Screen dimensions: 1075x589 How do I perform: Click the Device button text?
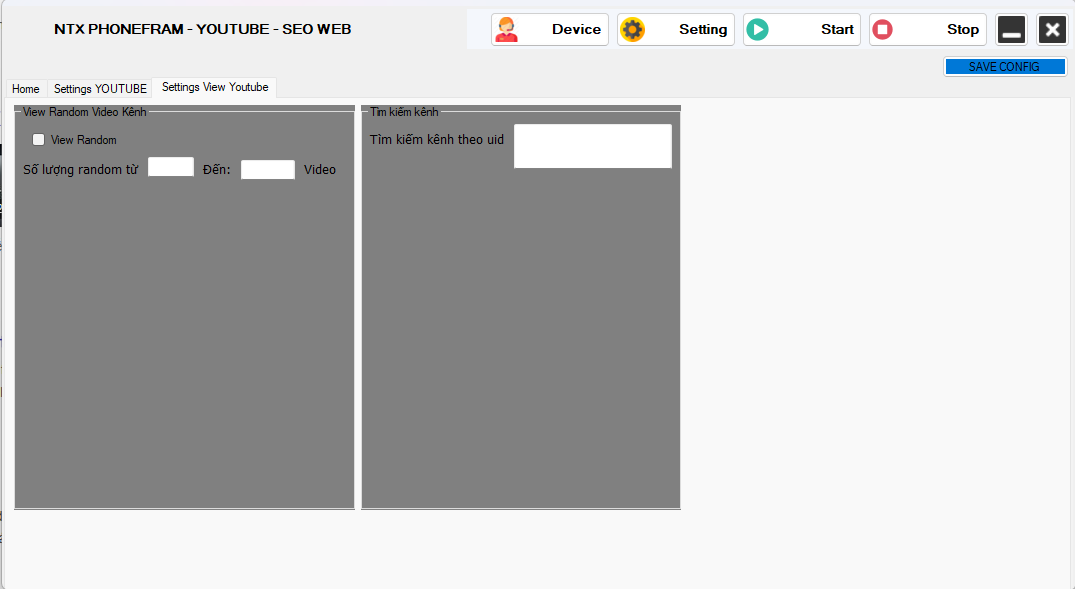576,30
